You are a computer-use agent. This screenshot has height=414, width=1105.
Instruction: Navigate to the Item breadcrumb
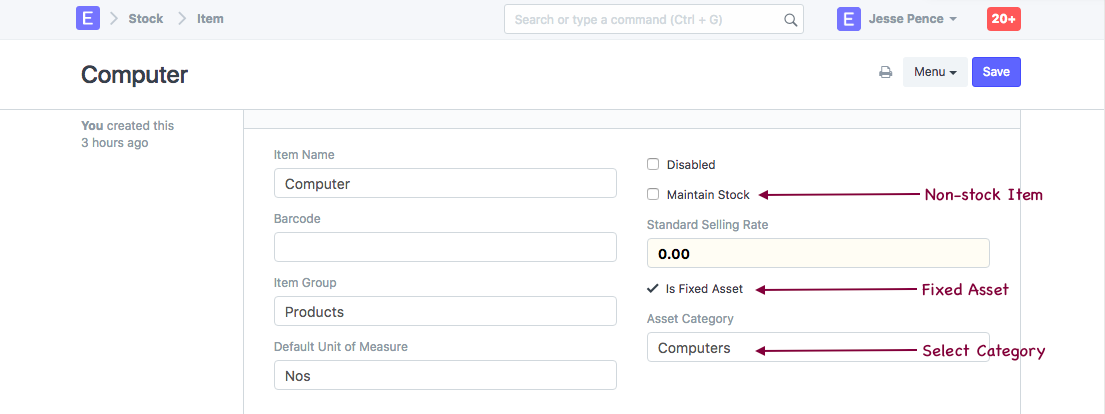[210, 19]
